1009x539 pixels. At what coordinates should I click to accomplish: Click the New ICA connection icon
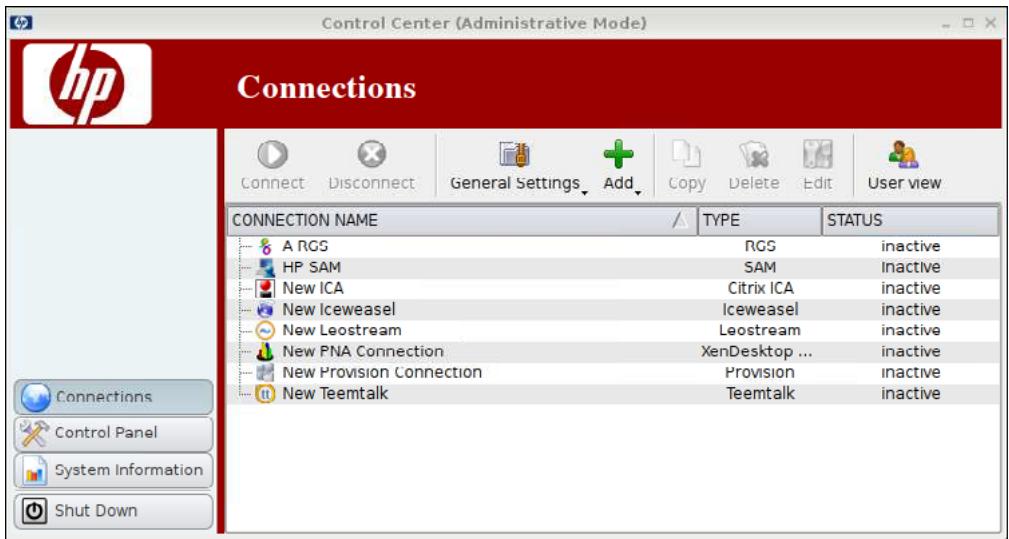point(265,288)
